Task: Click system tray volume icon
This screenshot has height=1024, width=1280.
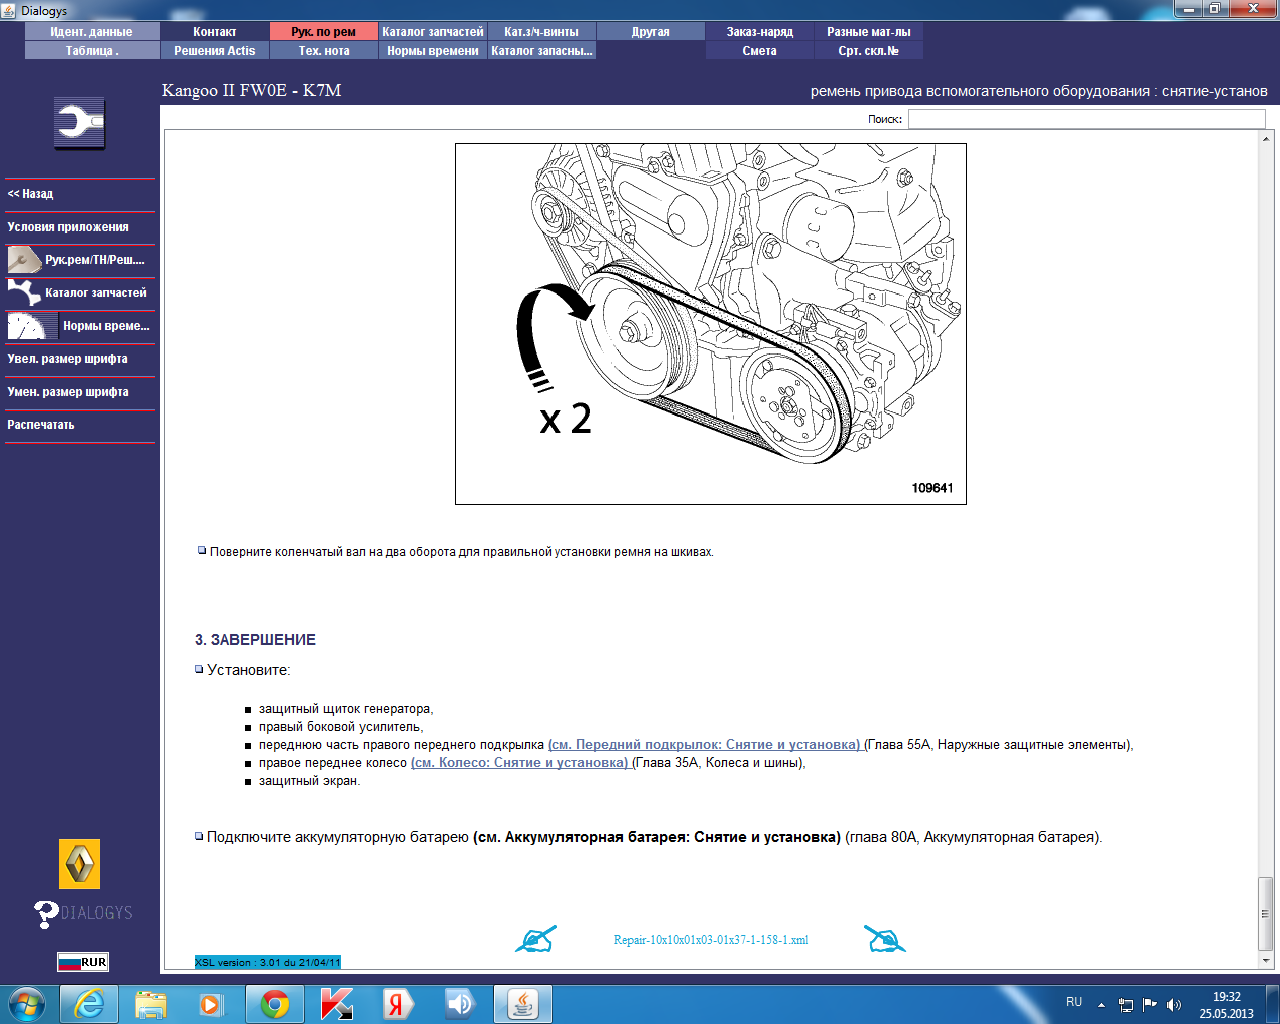Action: tap(1174, 1005)
